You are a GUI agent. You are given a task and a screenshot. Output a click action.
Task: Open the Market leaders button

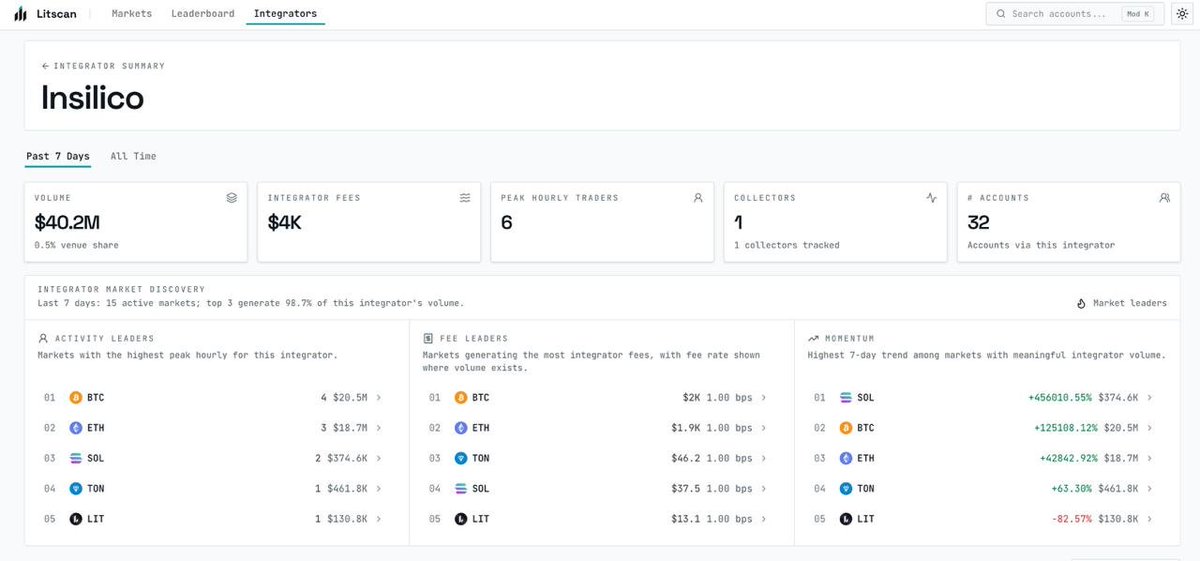click(1121, 303)
